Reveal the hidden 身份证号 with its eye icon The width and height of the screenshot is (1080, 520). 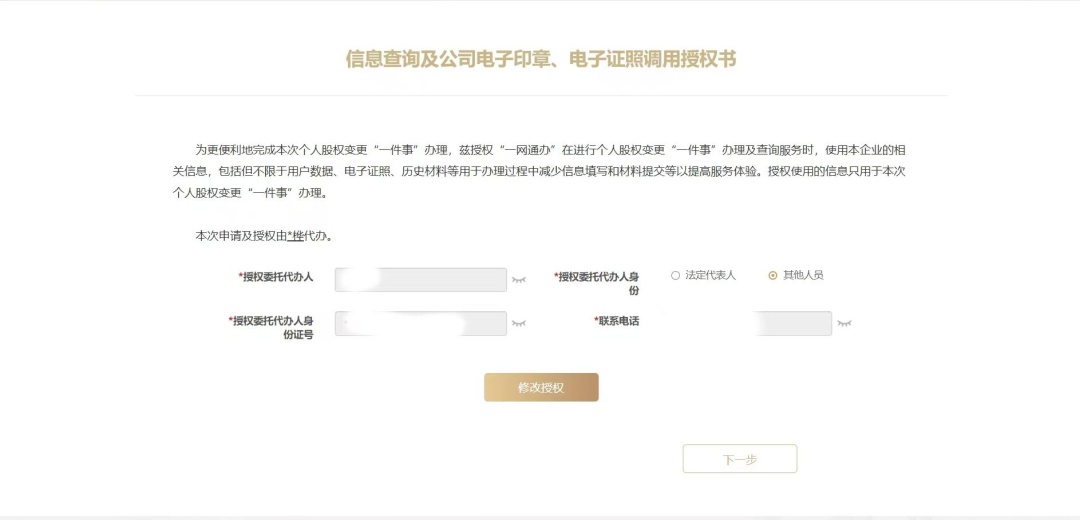click(518, 324)
